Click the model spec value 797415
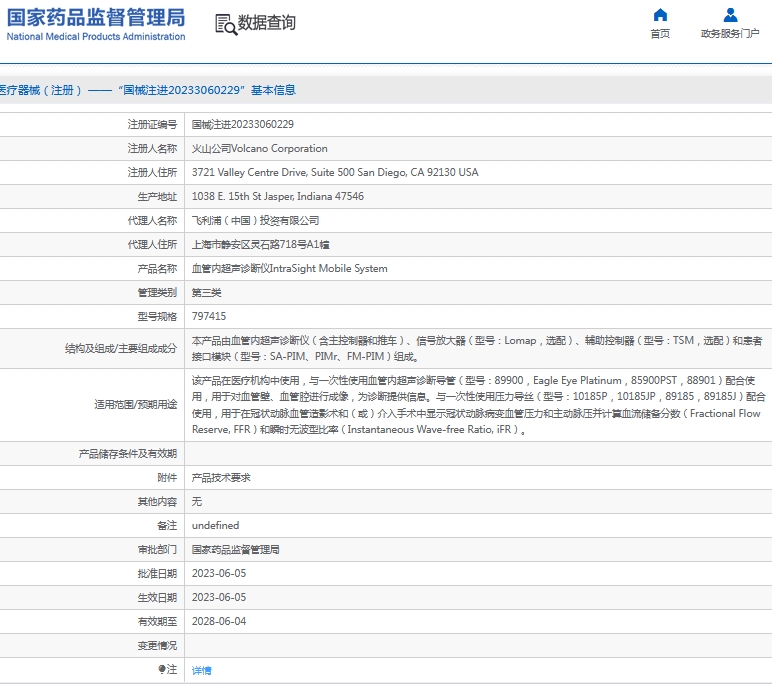Screen dimensions: 772x687 [x=209, y=316]
